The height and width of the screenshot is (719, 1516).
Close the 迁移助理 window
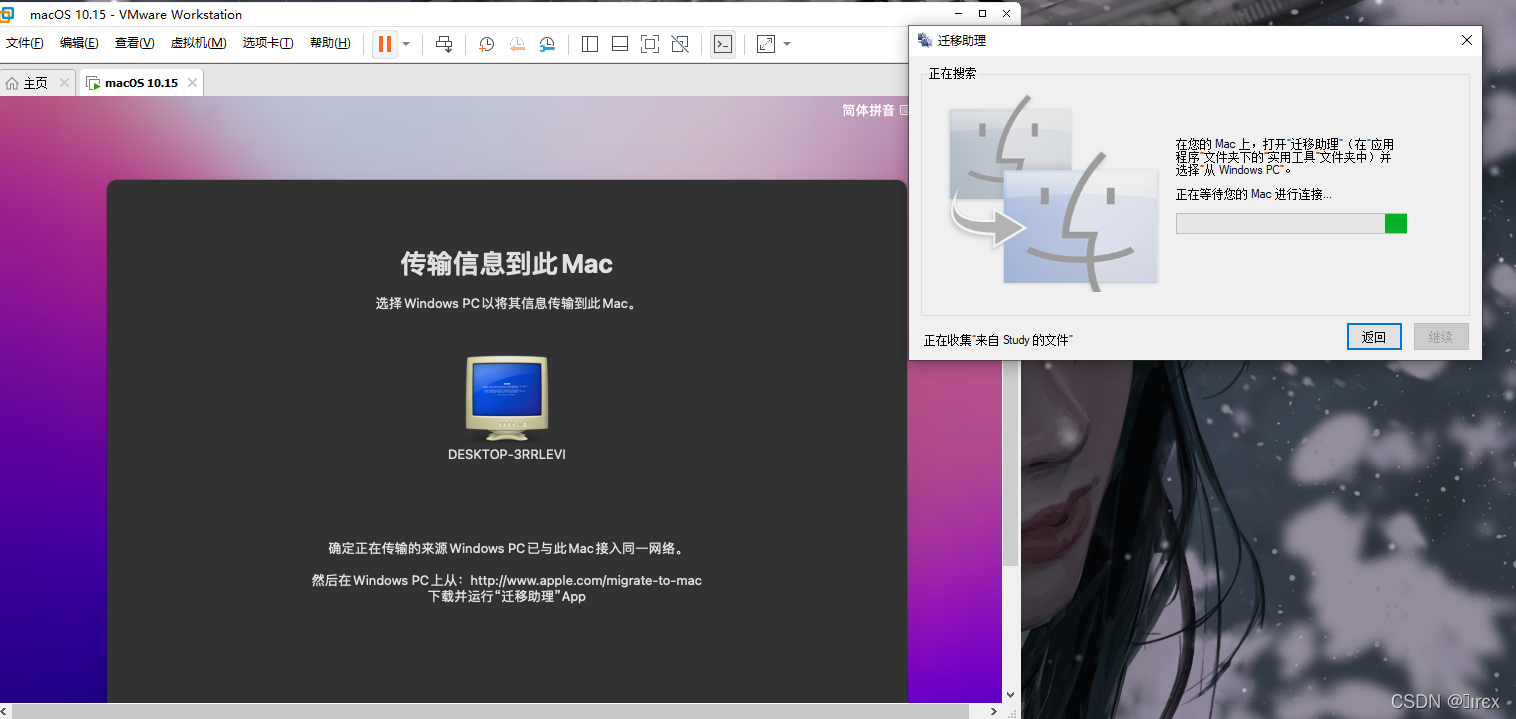1467,40
